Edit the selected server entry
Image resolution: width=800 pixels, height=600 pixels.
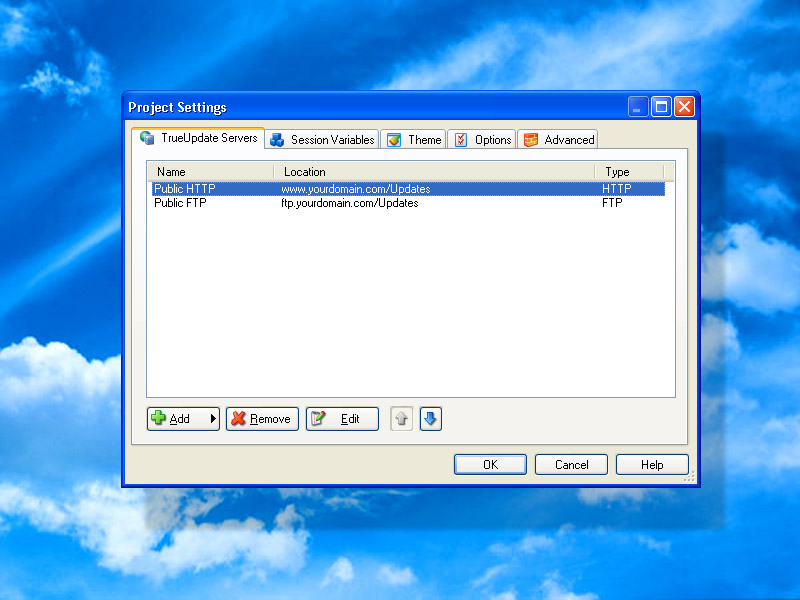pos(342,419)
